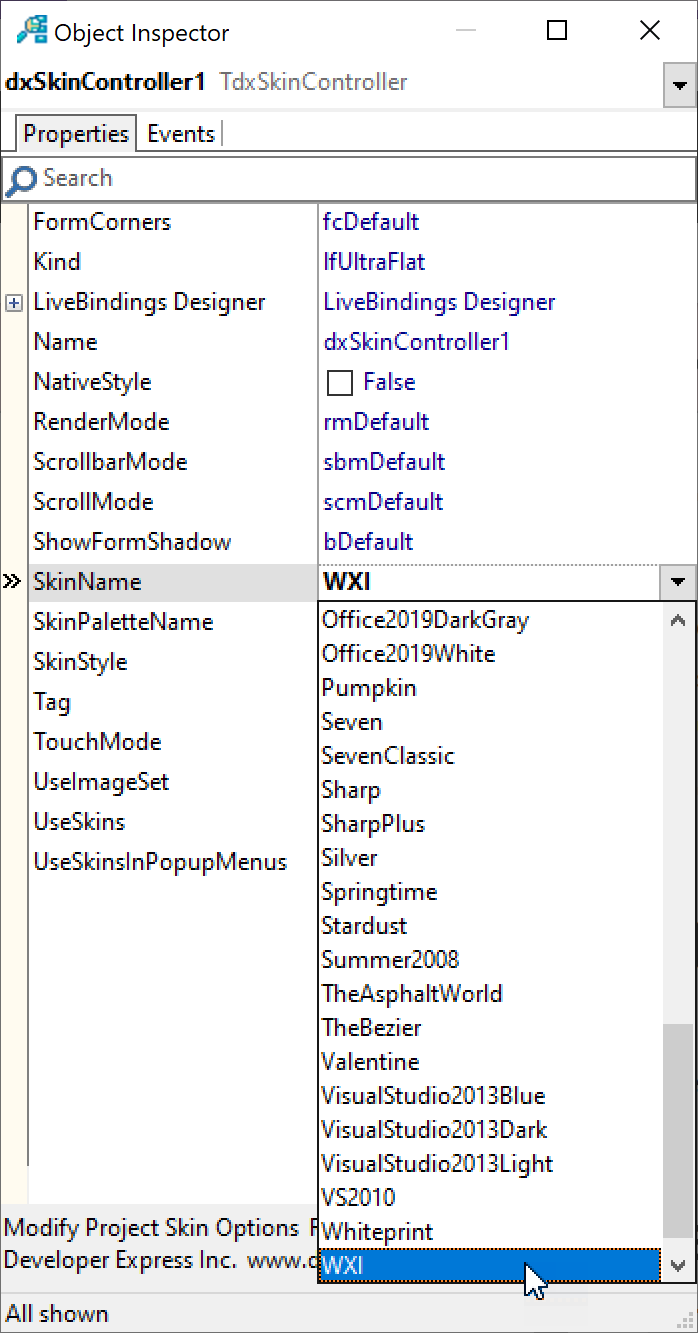Image resolution: width=698 pixels, height=1333 pixels.
Task: Select TheBezier skin entry
Action: click(x=371, y=1028)
